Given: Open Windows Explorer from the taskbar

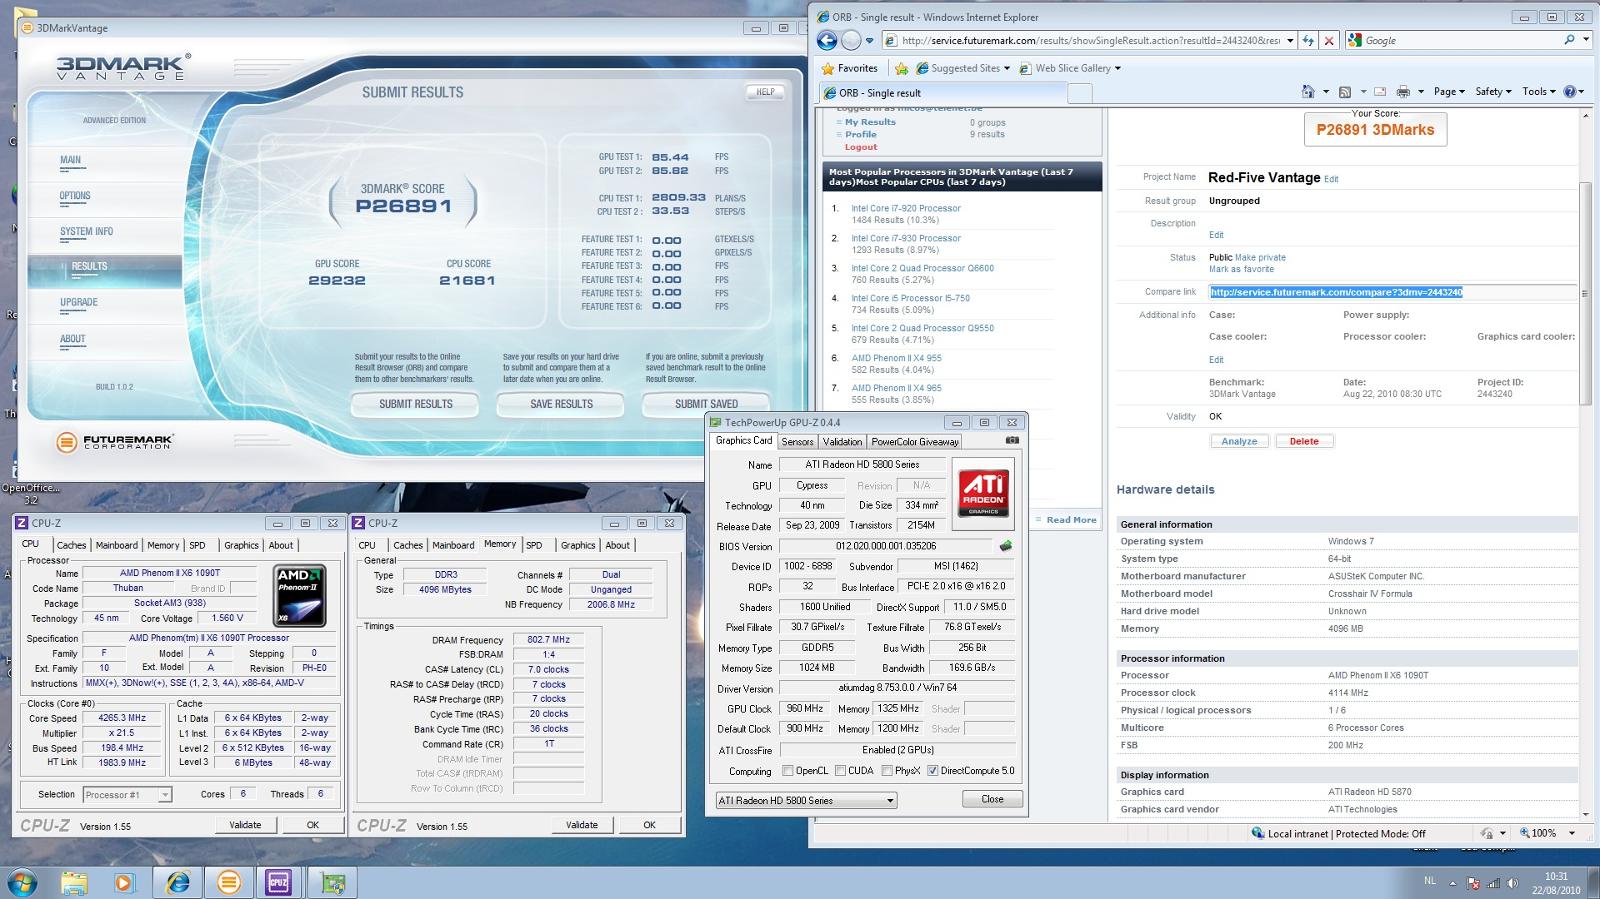Looking at the screenshot, I should pos(74,882).
